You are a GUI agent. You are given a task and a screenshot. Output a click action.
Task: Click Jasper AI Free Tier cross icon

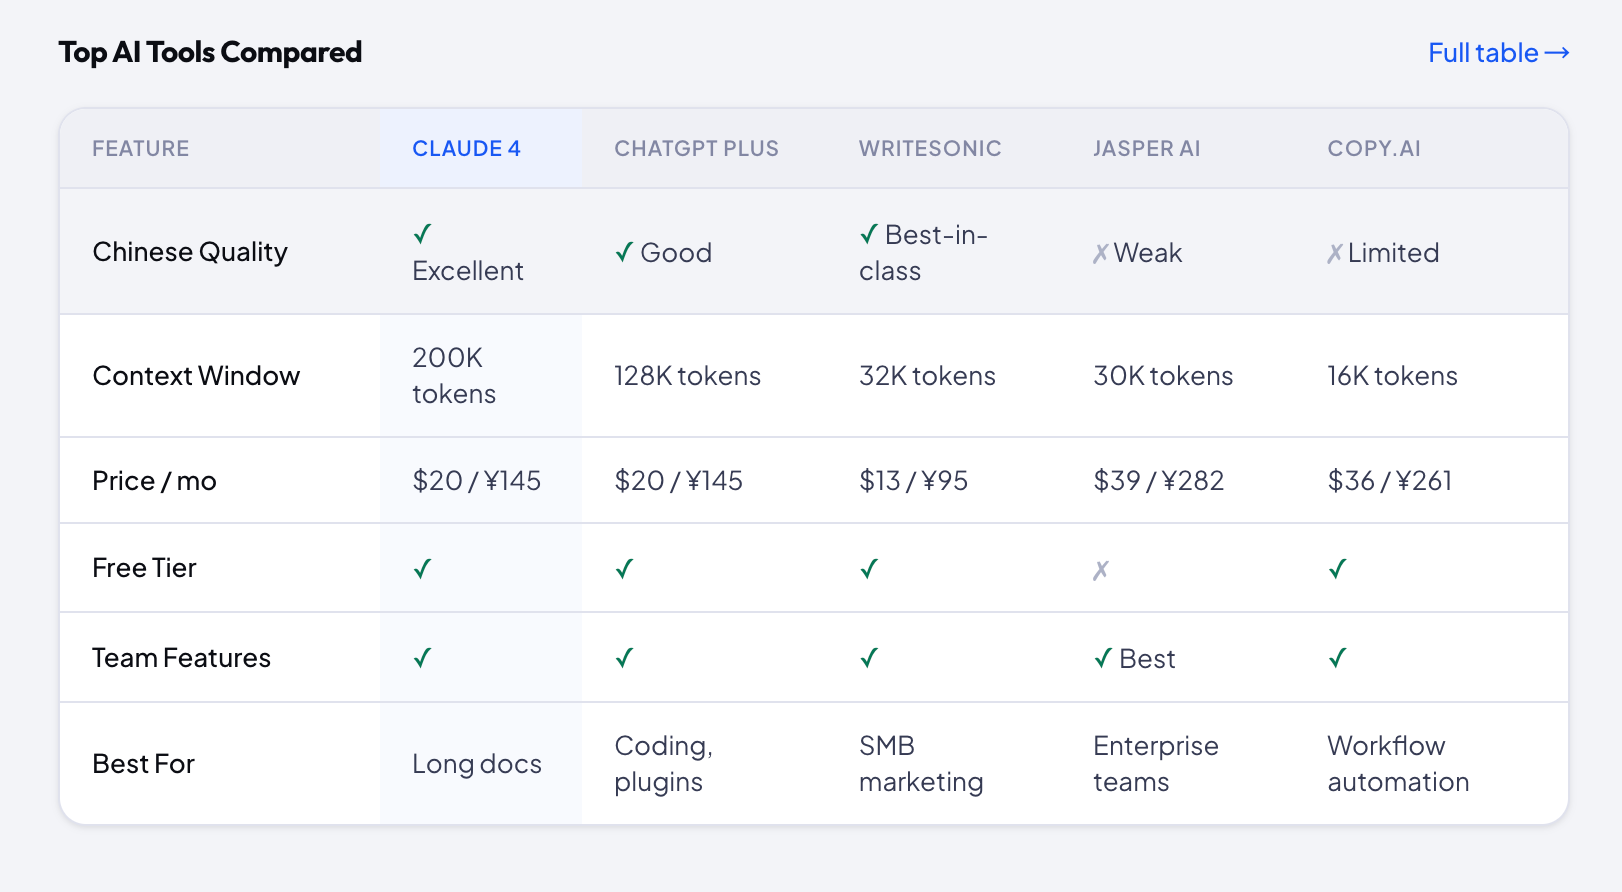pyautogui.click(x=1101, y=570)
